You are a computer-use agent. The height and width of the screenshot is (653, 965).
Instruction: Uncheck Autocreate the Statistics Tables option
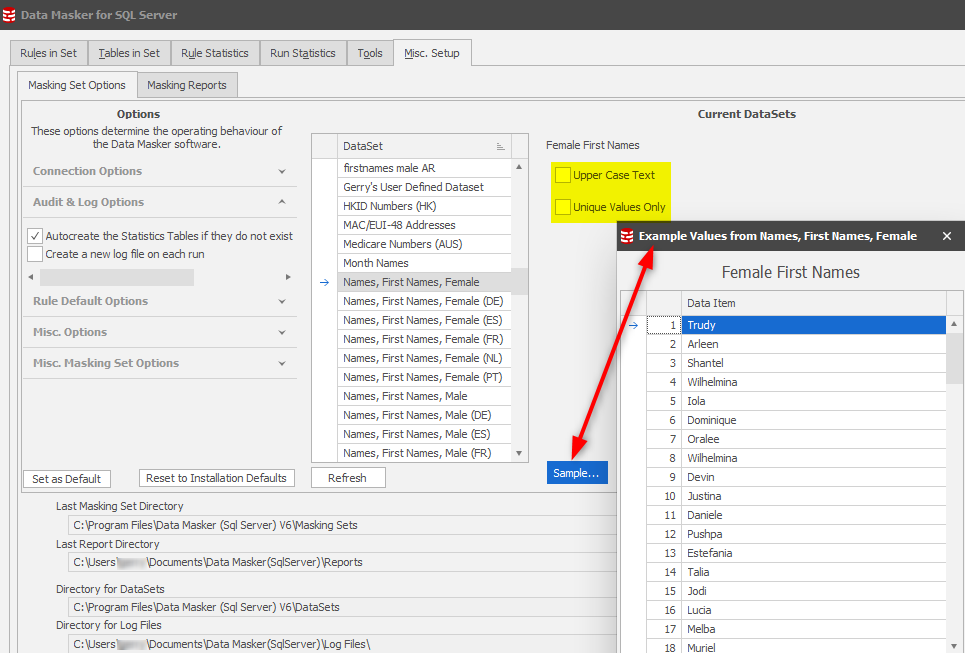[35, 236]
